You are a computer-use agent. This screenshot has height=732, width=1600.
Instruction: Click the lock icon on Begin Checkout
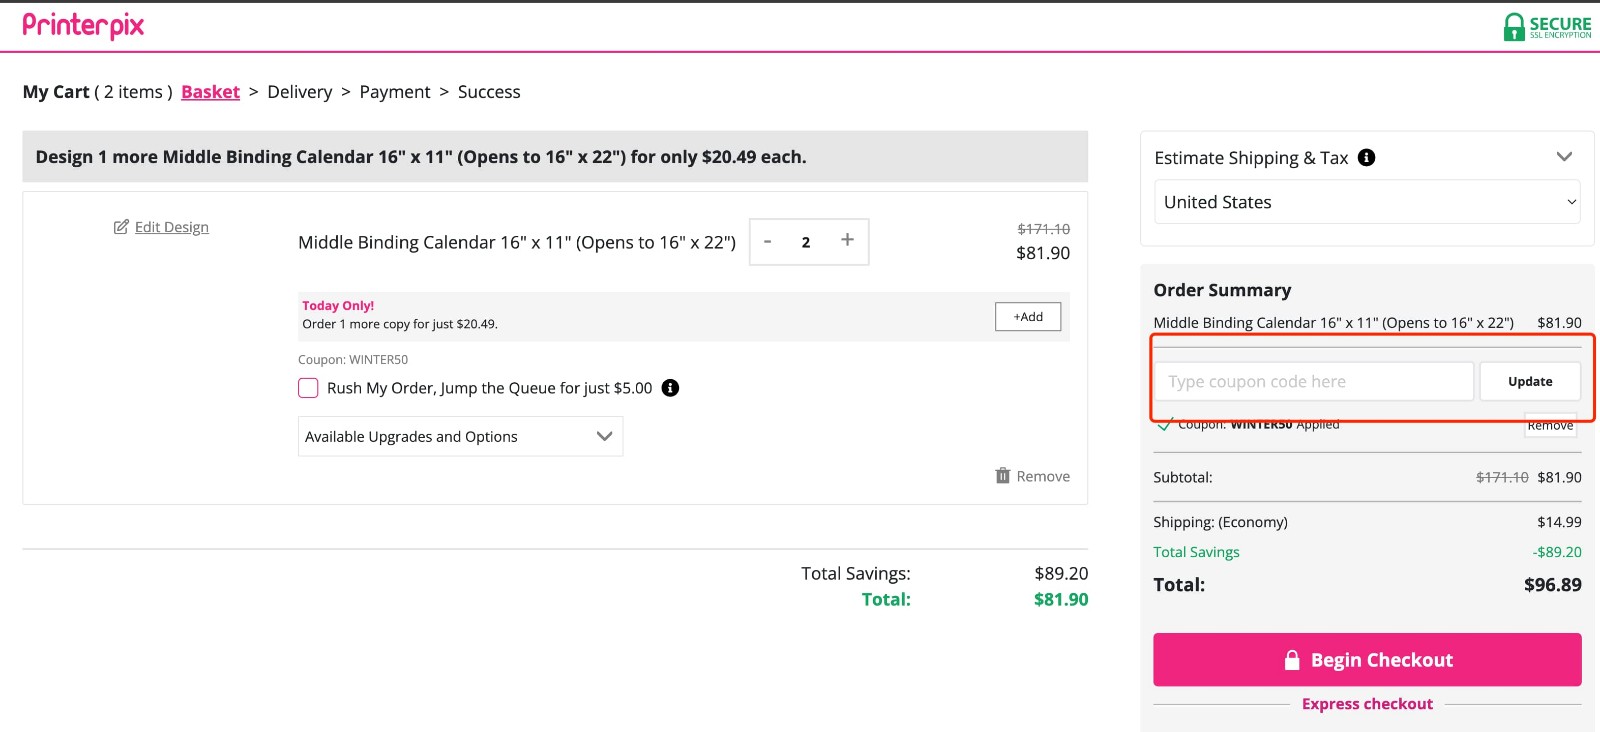(1292, 660)
